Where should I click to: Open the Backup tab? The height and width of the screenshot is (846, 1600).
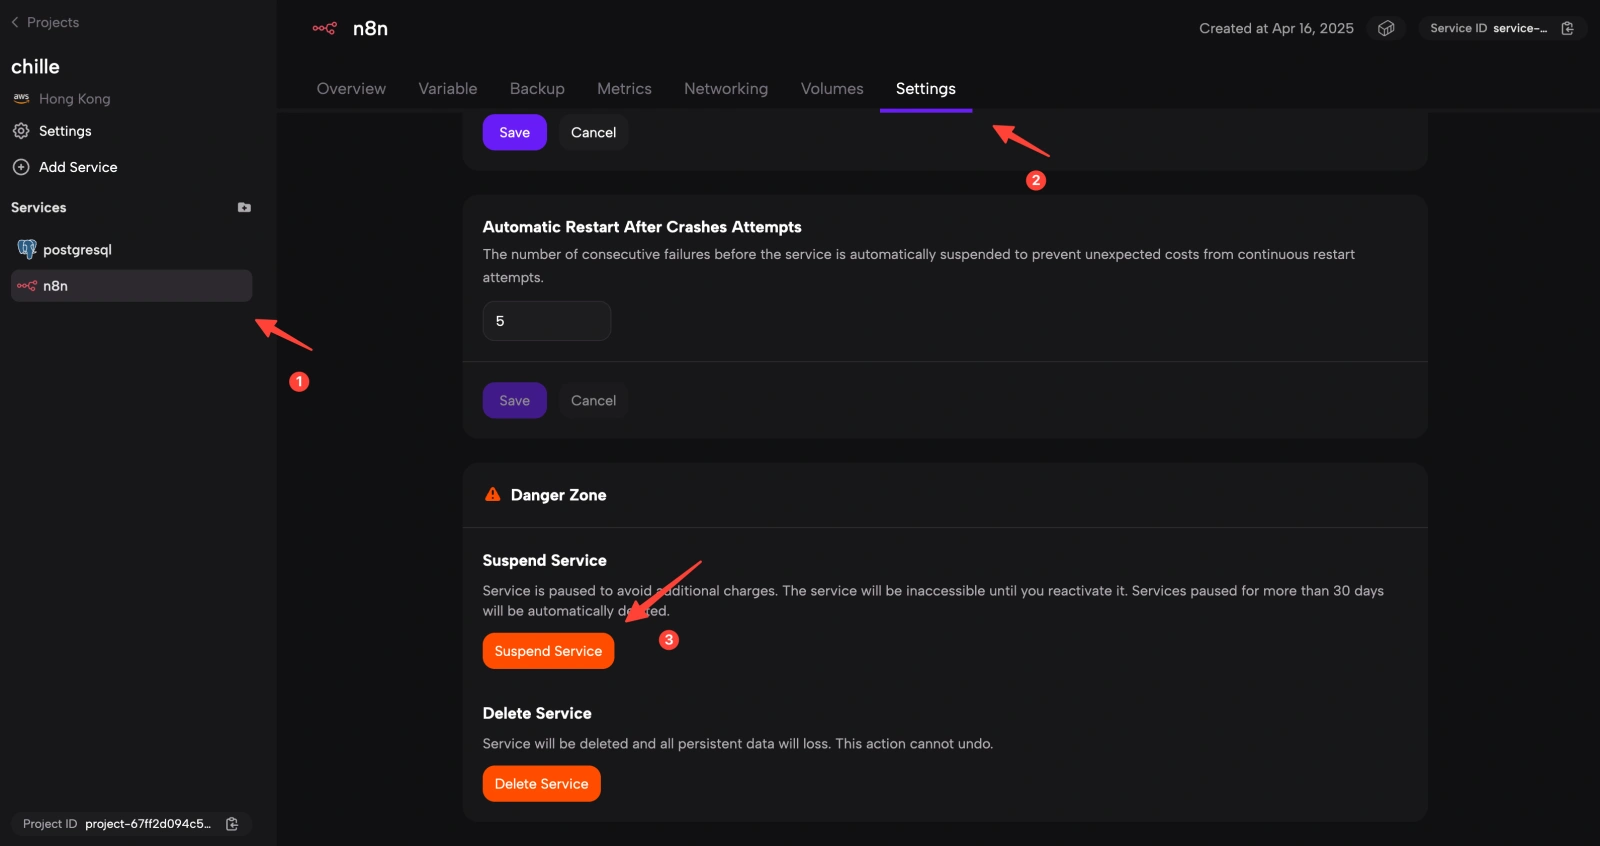pos(537,89)
